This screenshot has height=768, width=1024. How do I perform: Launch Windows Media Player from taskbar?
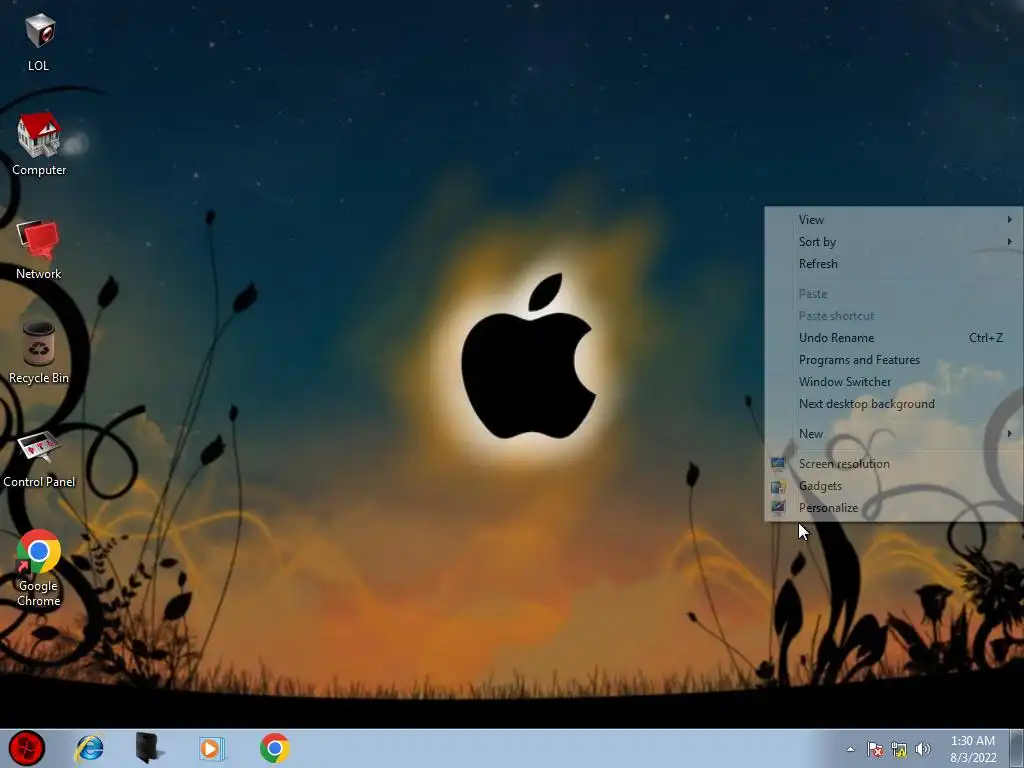[x=211, y=748]
